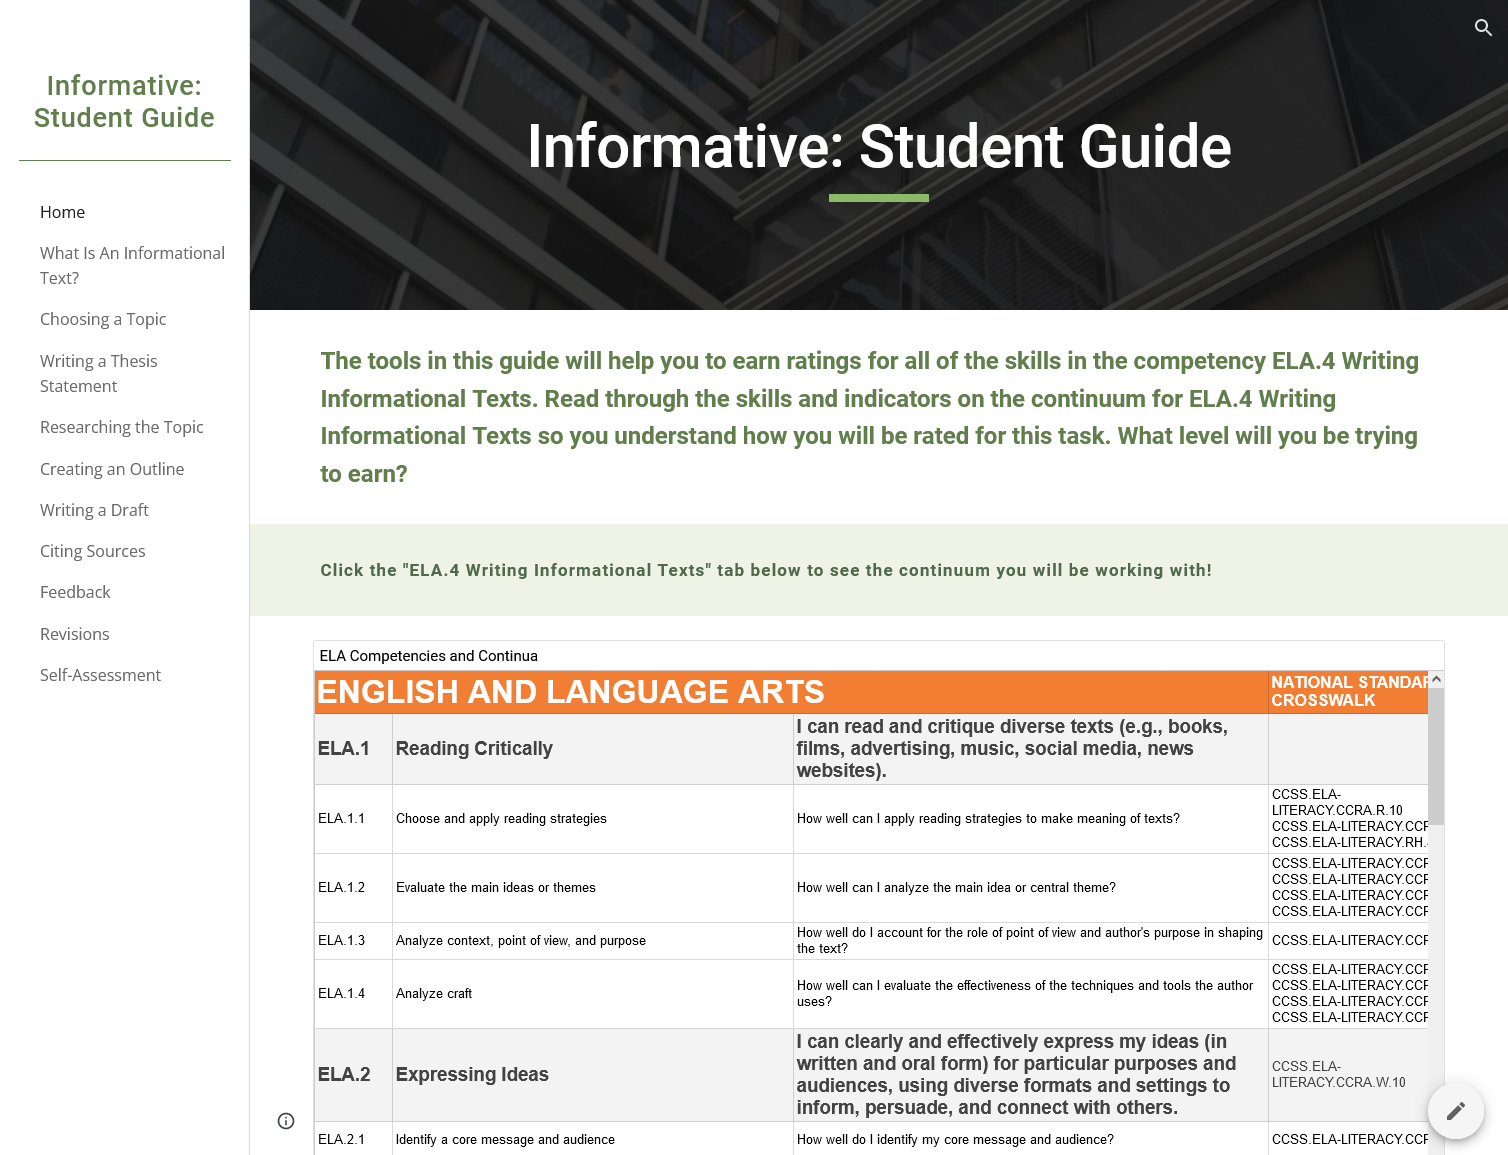Click the English and Language Arts header
1508x1155 pixels.
[x=570, y=692]
